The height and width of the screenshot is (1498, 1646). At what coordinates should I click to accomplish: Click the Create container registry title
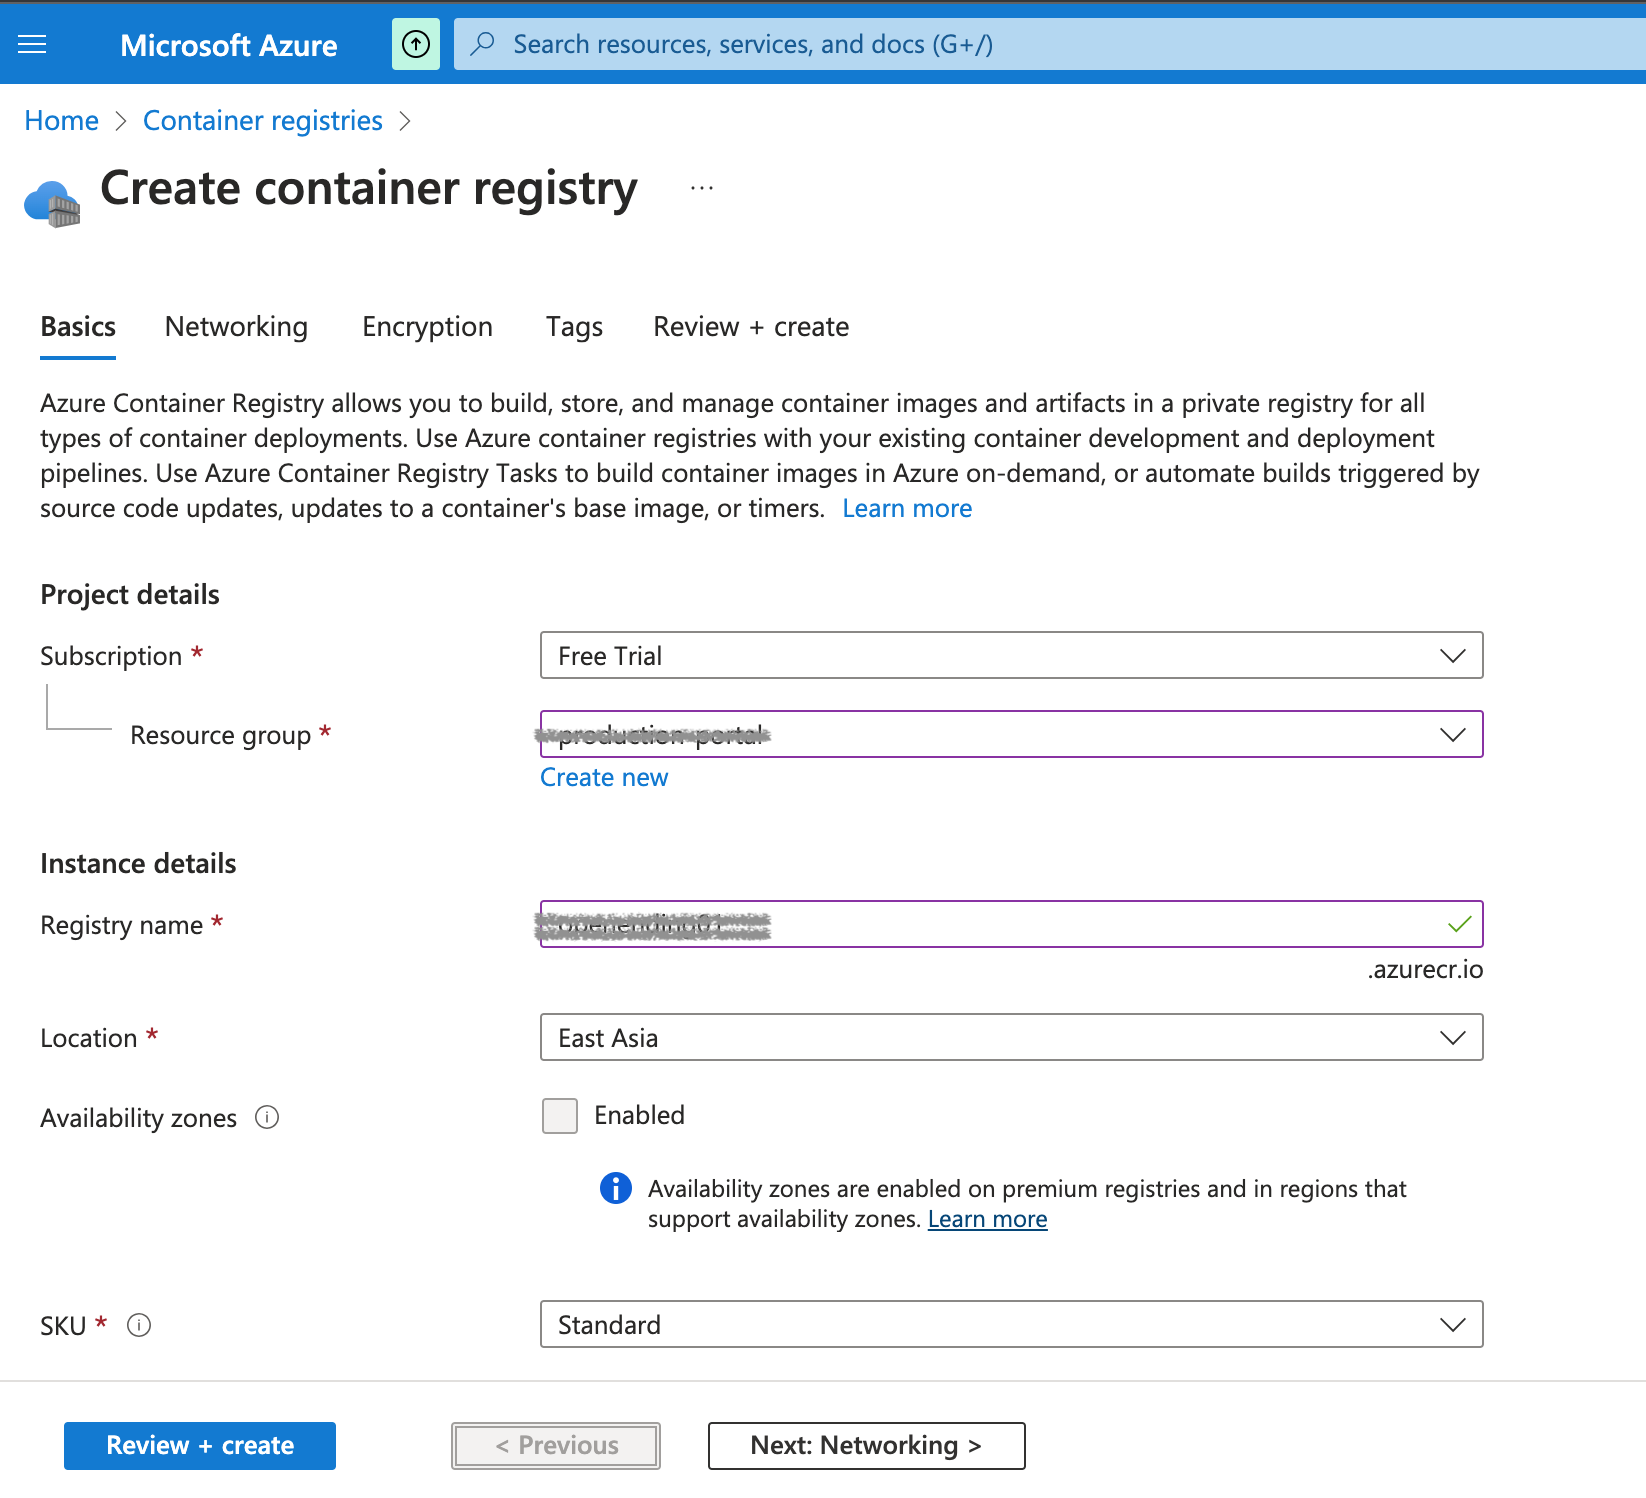pos(369,189)
